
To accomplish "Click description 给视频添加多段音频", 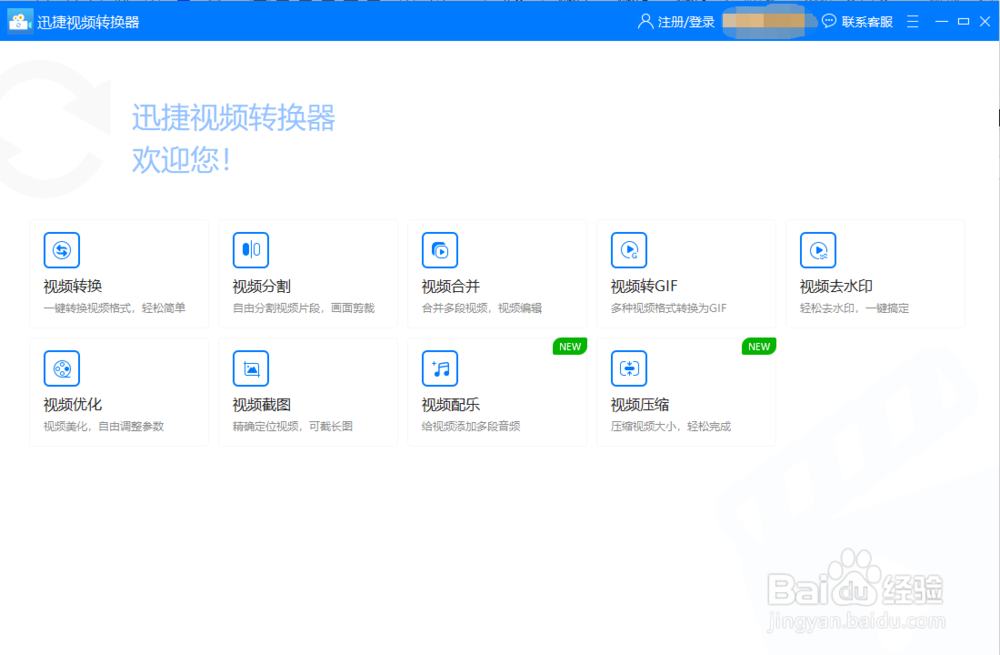I will 471,426.
